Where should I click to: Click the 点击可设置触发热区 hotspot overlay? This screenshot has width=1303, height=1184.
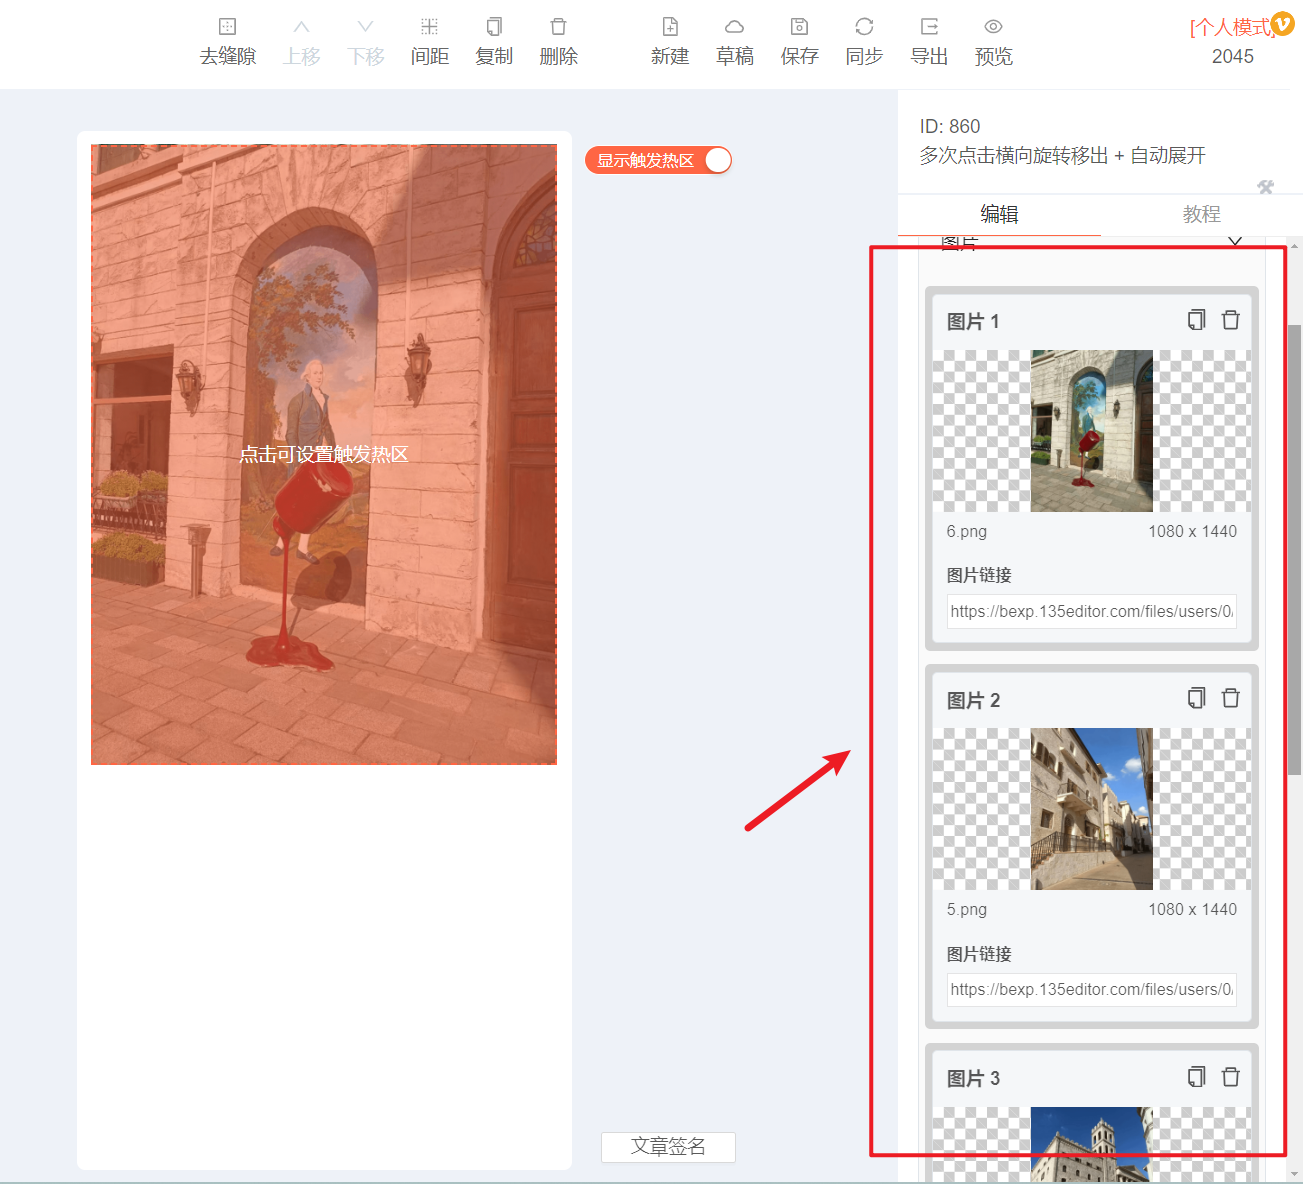pos(324,454)
